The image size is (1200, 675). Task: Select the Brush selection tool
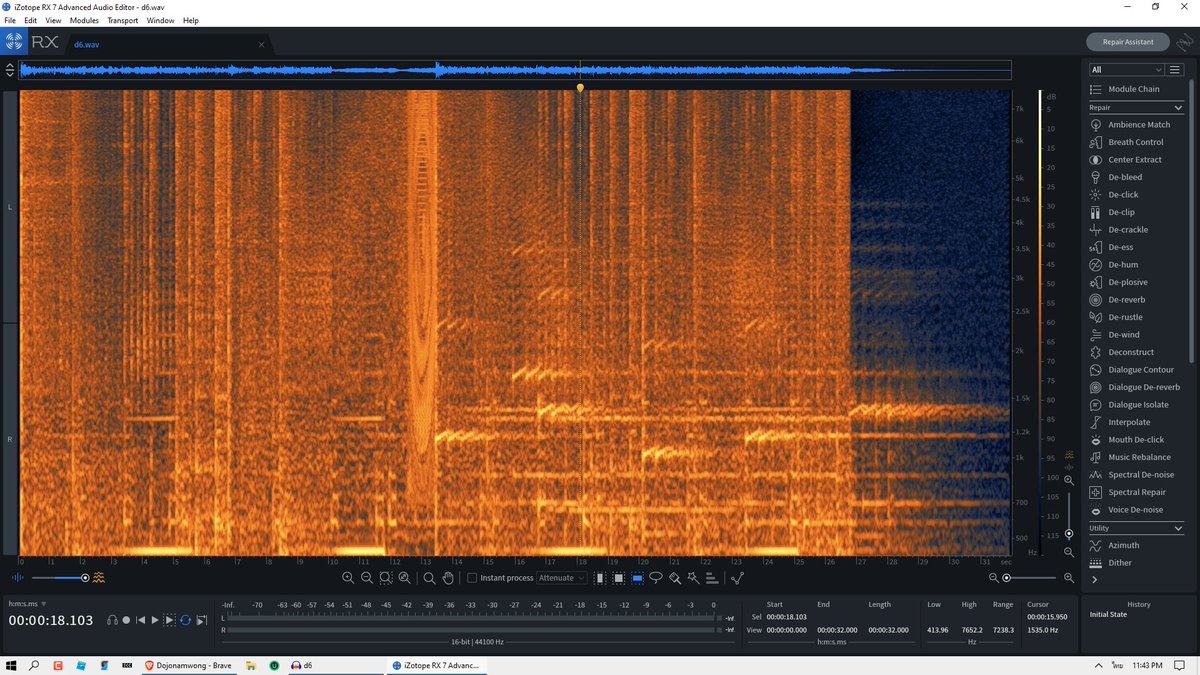(676, 577)
